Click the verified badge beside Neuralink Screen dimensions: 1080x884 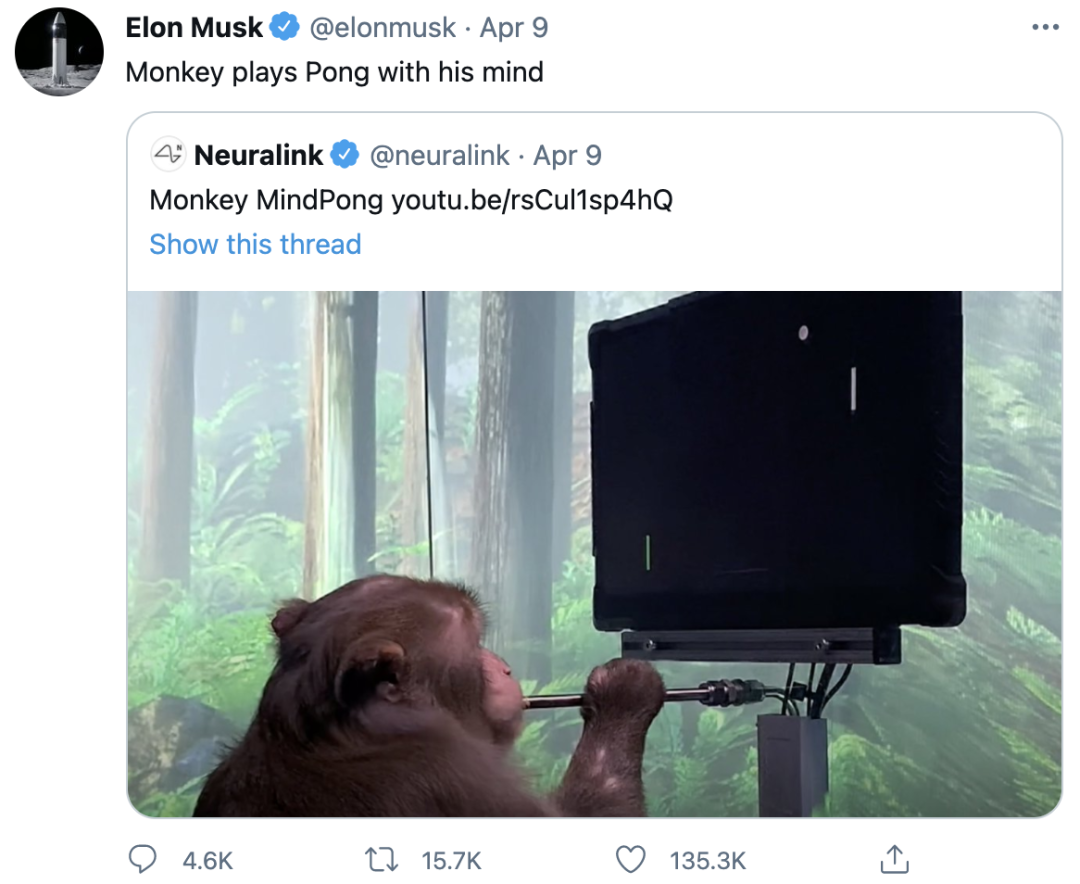tap(345, 155)
